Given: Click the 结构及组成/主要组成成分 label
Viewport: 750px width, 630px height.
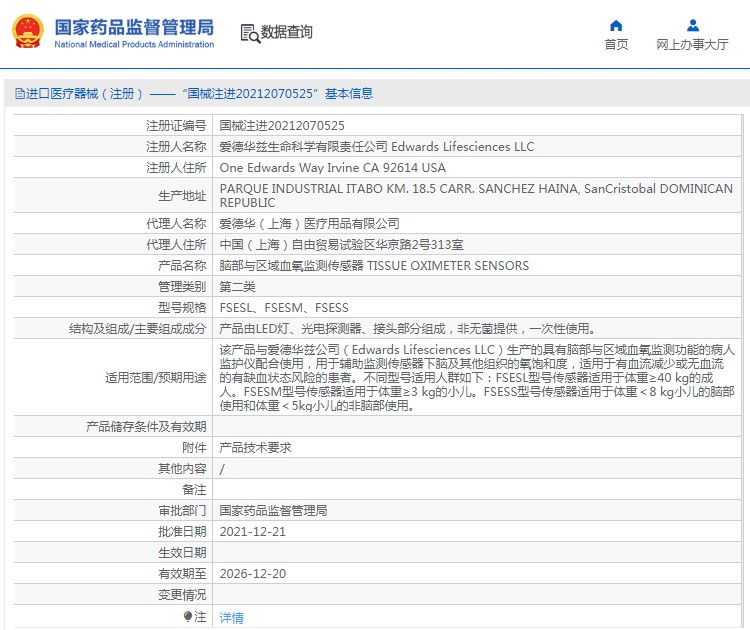Looking at the screenshot, I should click(137, 329).
